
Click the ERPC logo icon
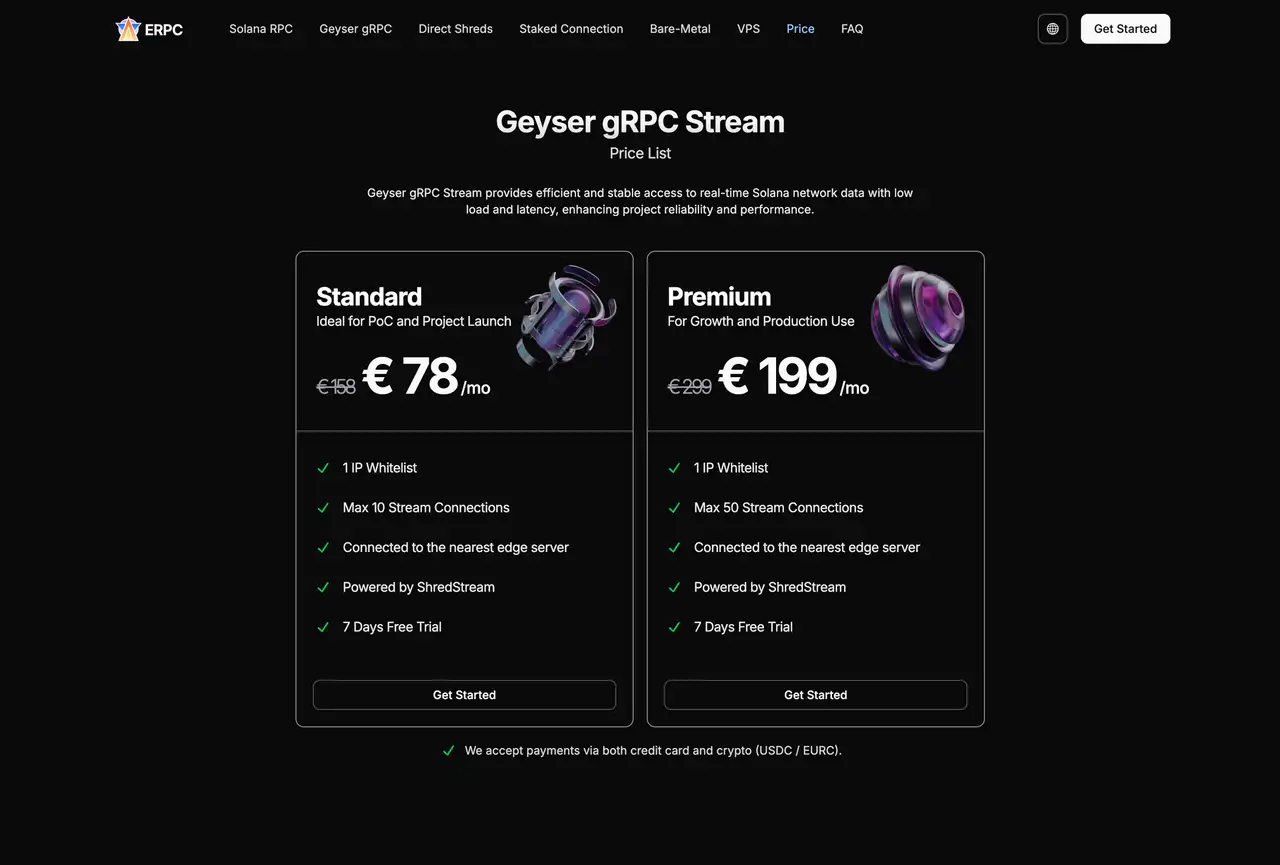128,29
